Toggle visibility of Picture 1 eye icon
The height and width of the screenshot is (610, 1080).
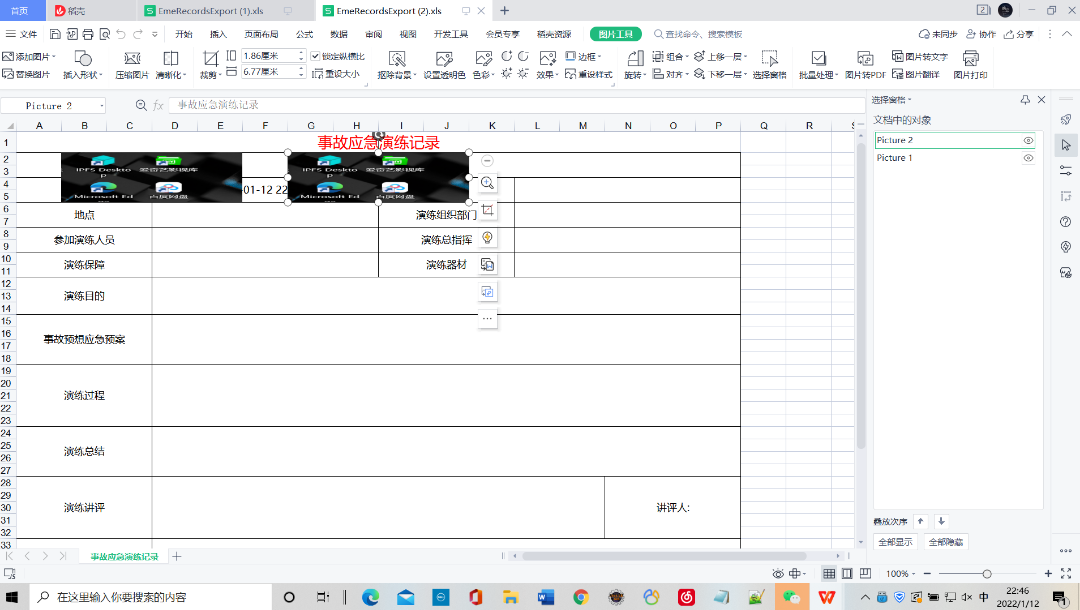point(1028,158)
